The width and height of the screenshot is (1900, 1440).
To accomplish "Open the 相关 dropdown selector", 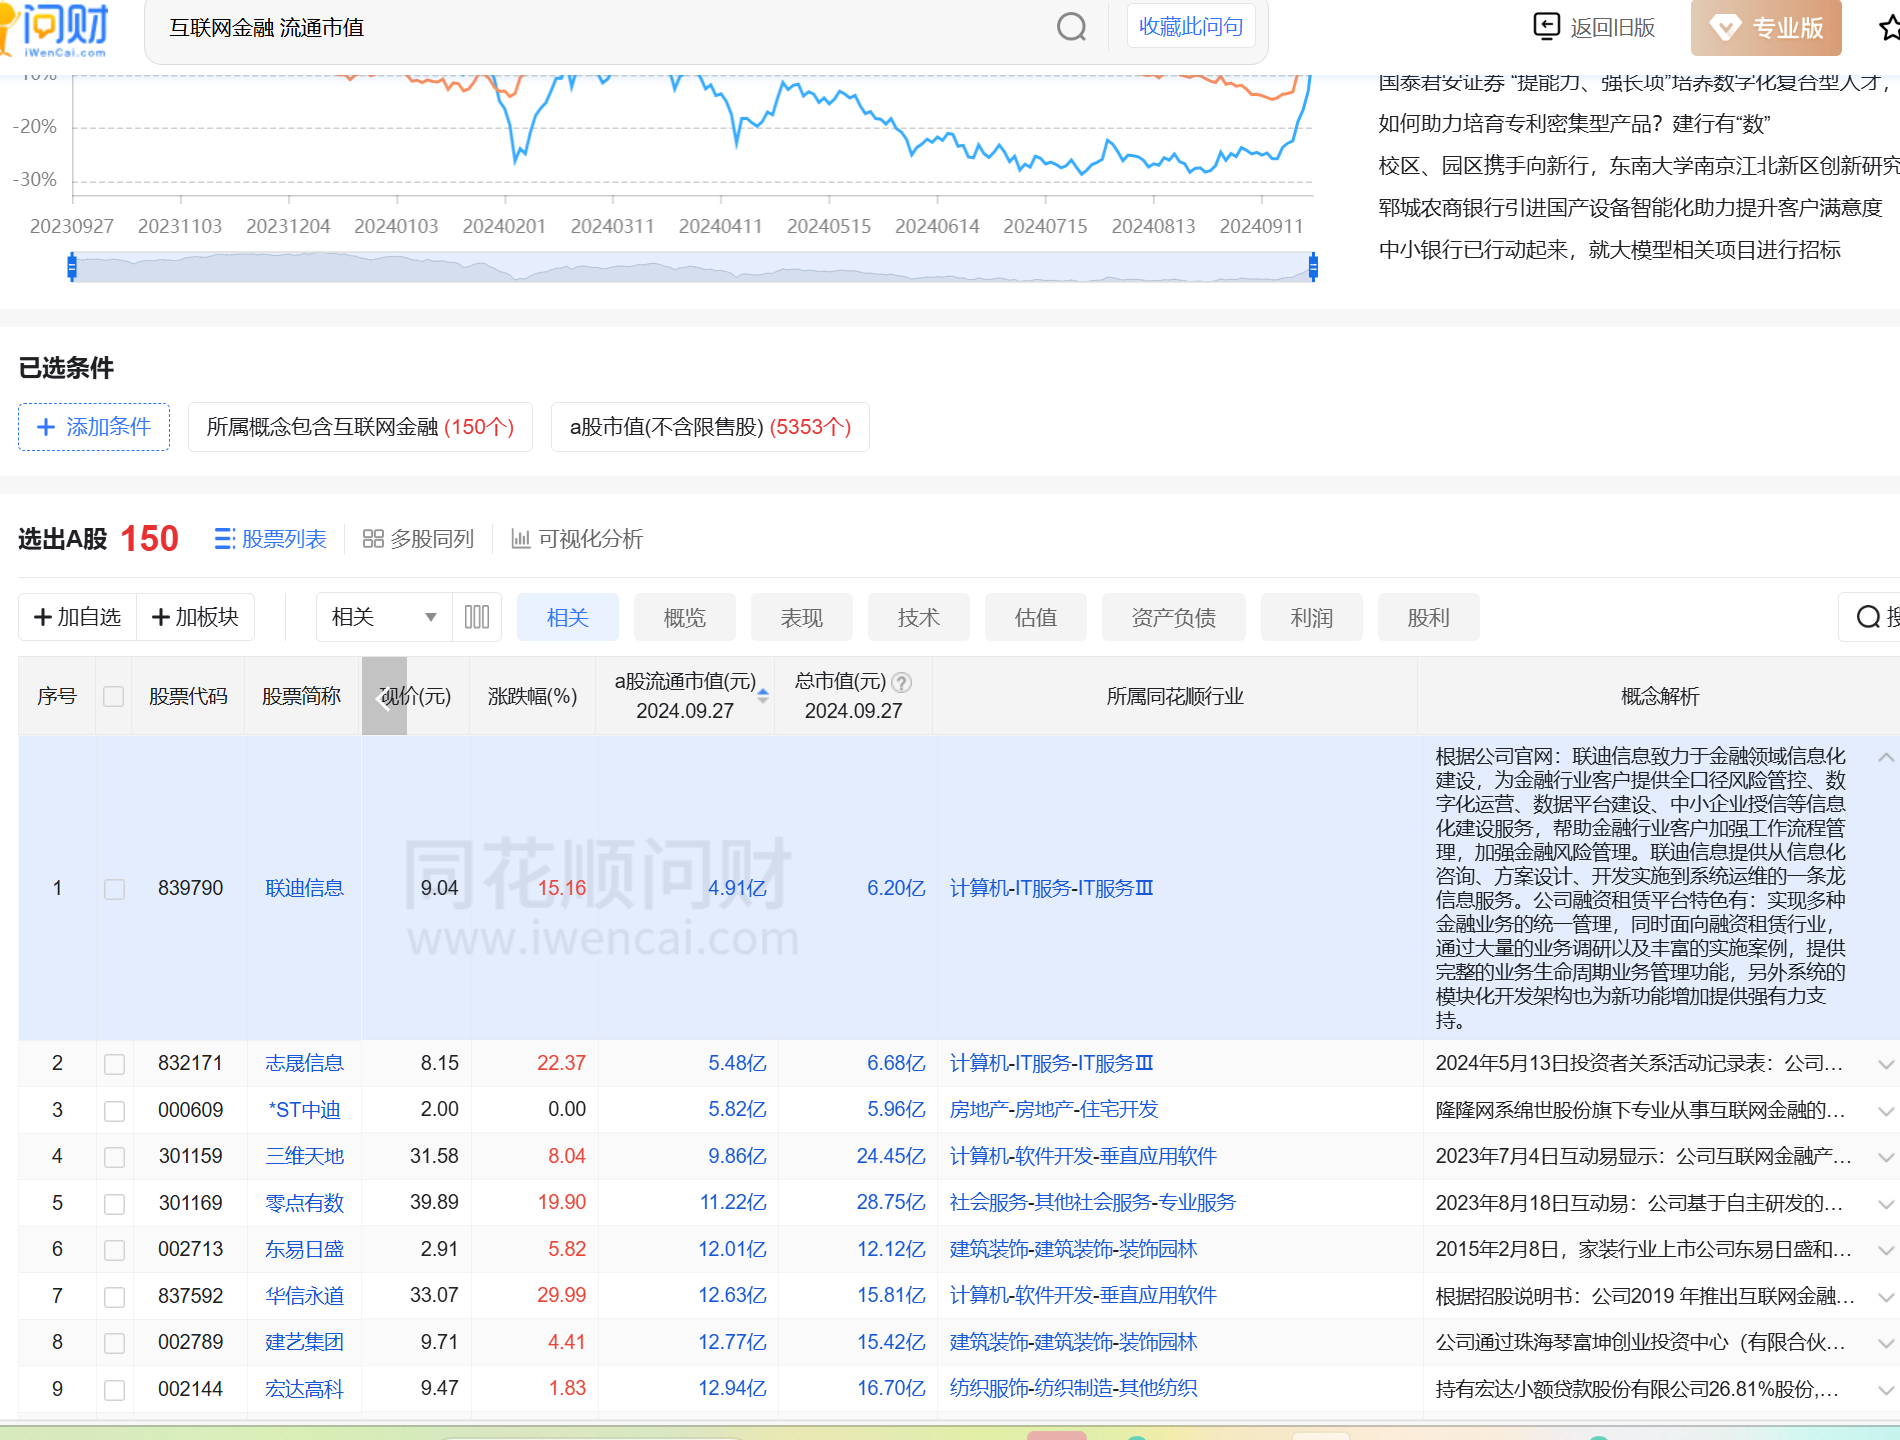I will pos(384,617).
